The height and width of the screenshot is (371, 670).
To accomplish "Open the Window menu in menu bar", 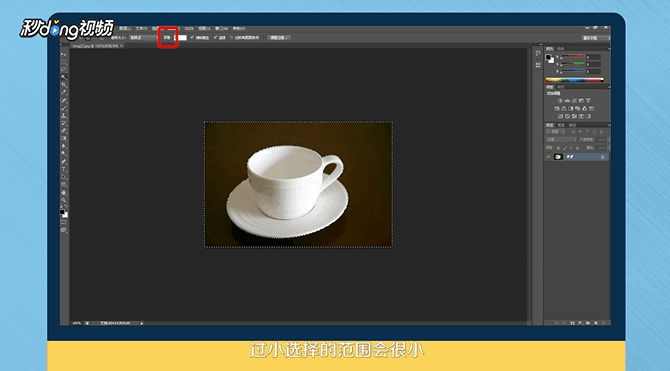I will [x=221, y=29].
